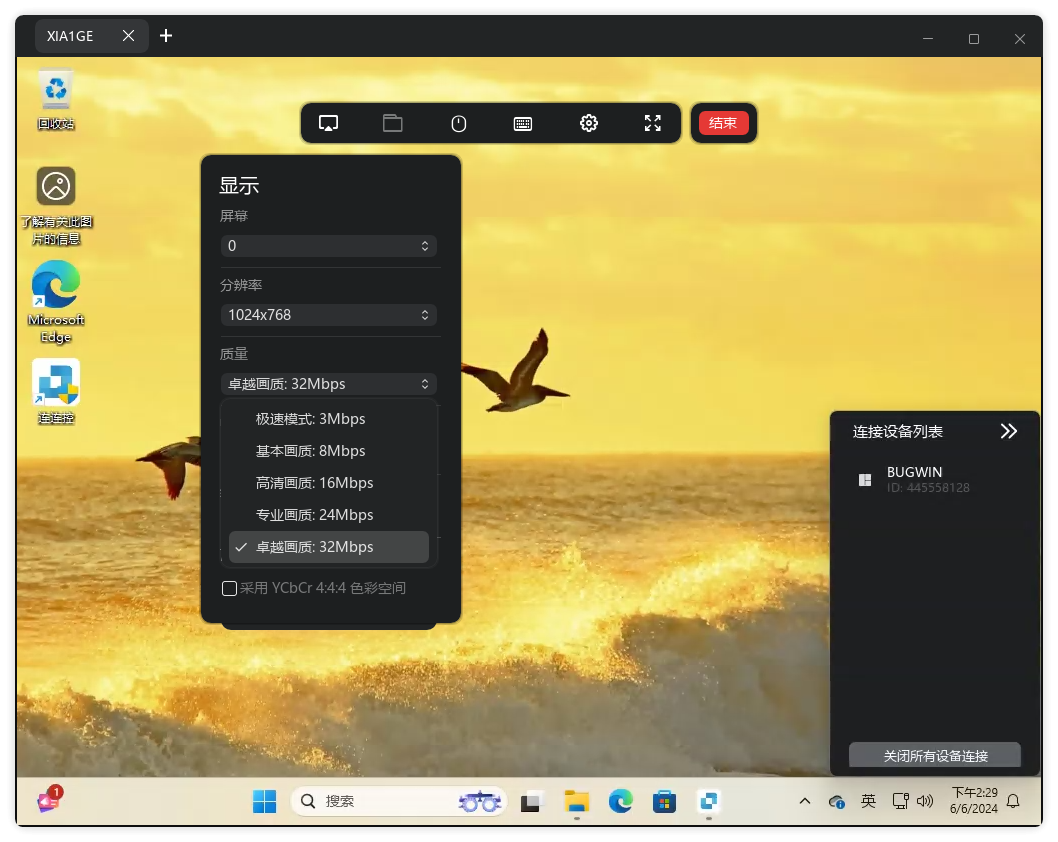Show hidden tray icons chevron
The height and width of the screenshot is (842, 1058).
(804, 802)
